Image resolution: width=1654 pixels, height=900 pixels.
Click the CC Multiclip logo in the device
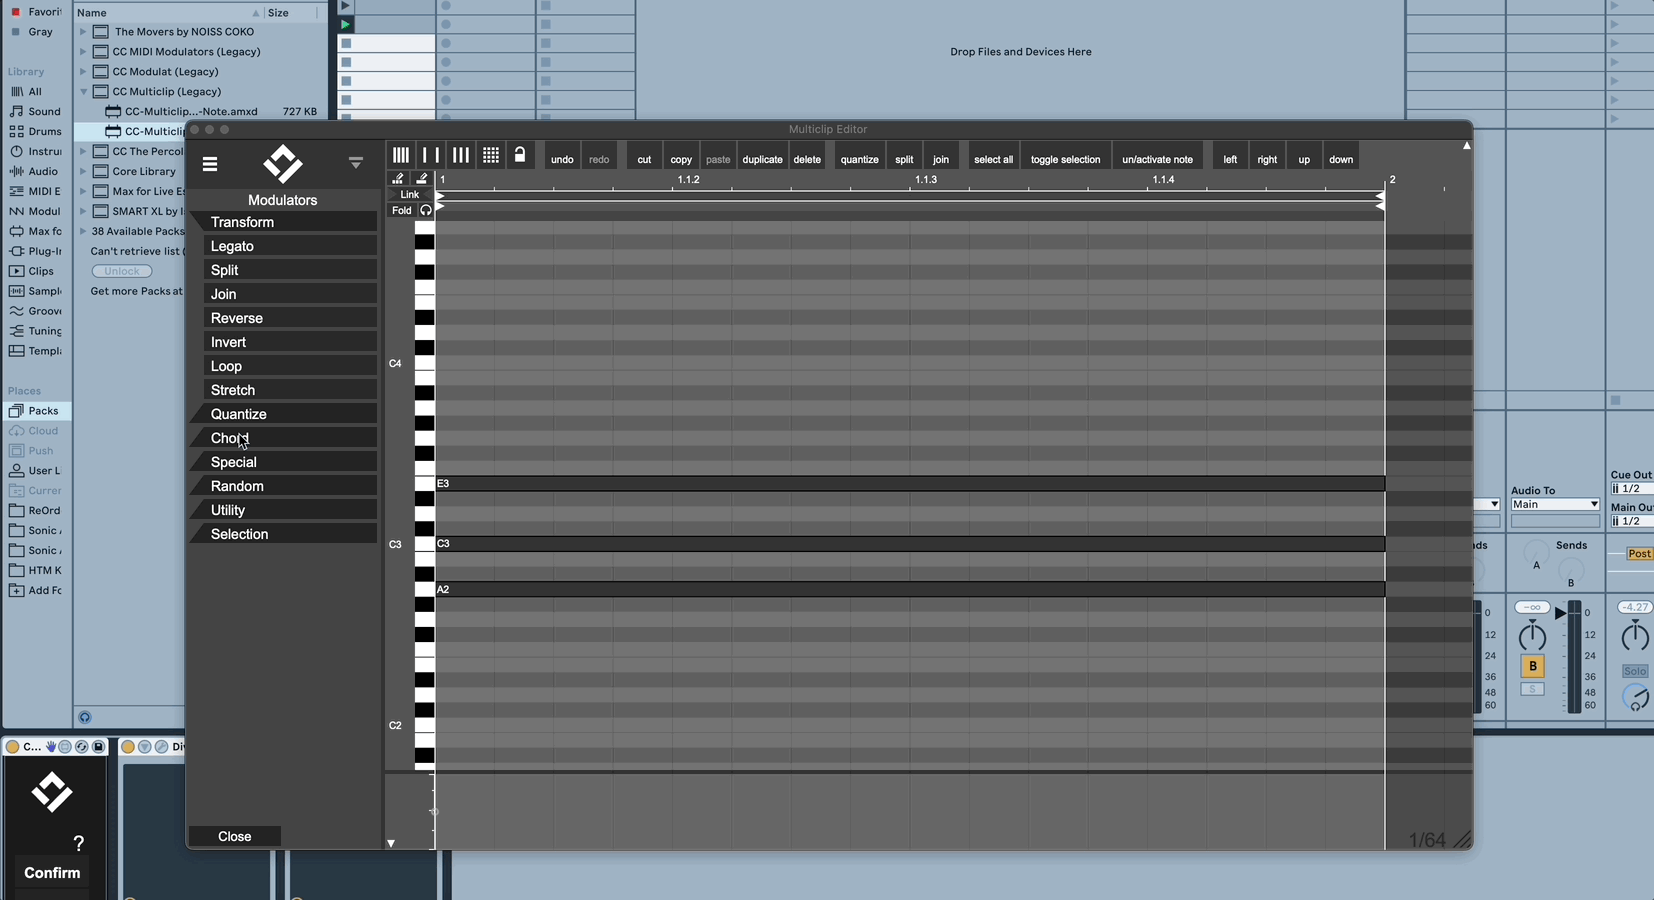[x=52, y=792]
